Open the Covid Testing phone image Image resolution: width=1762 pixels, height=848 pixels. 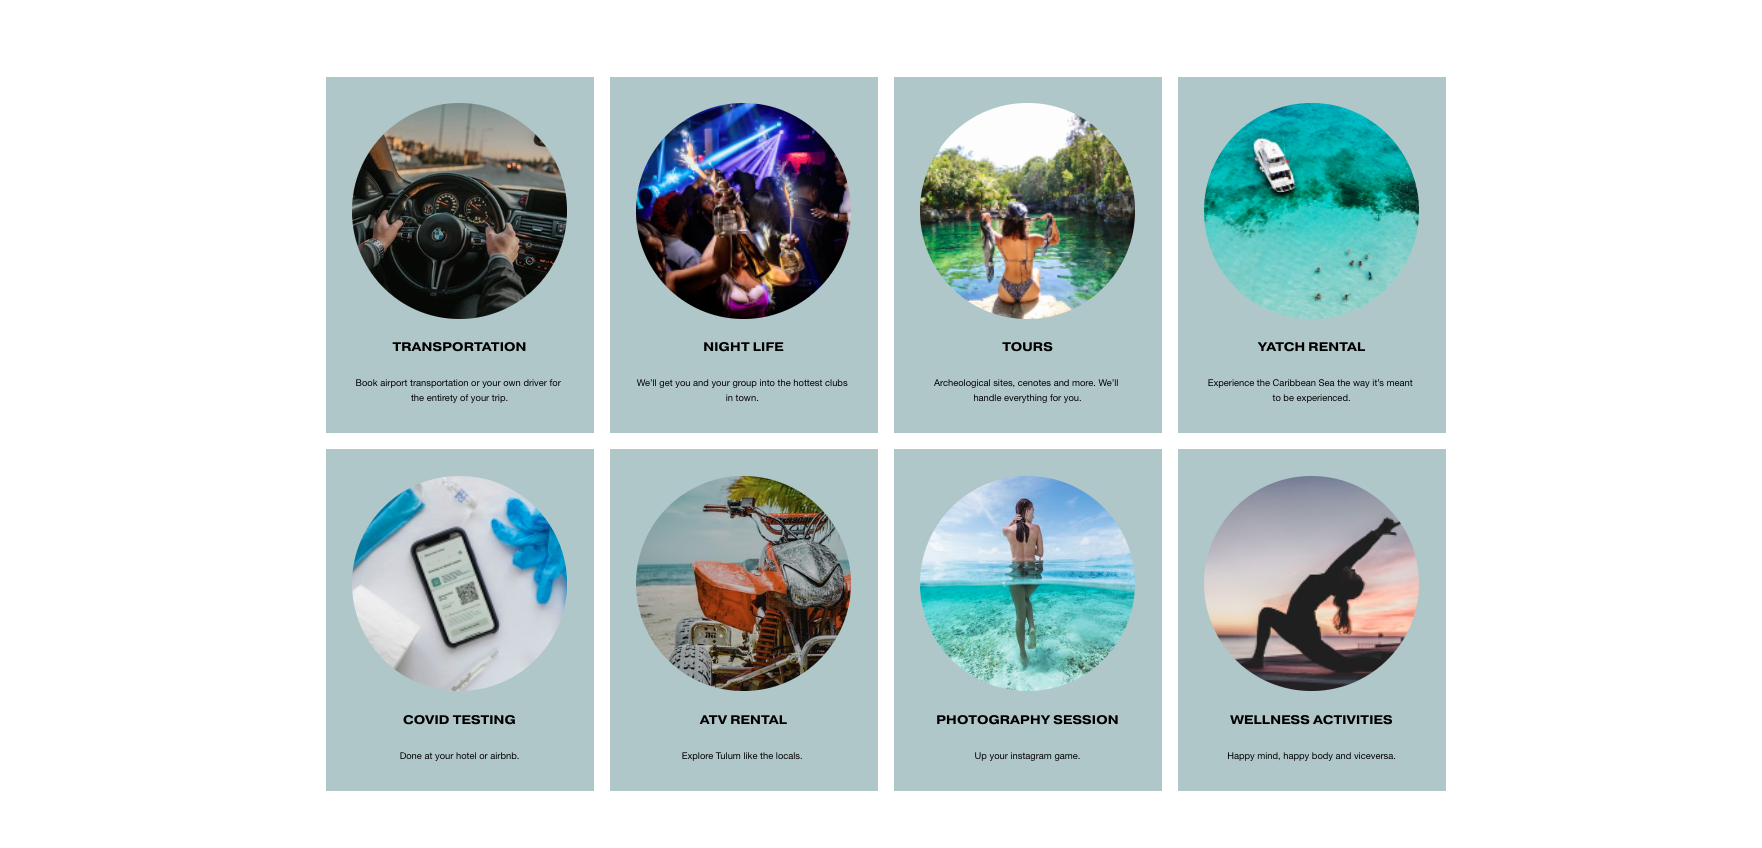(x=459, y=583)
